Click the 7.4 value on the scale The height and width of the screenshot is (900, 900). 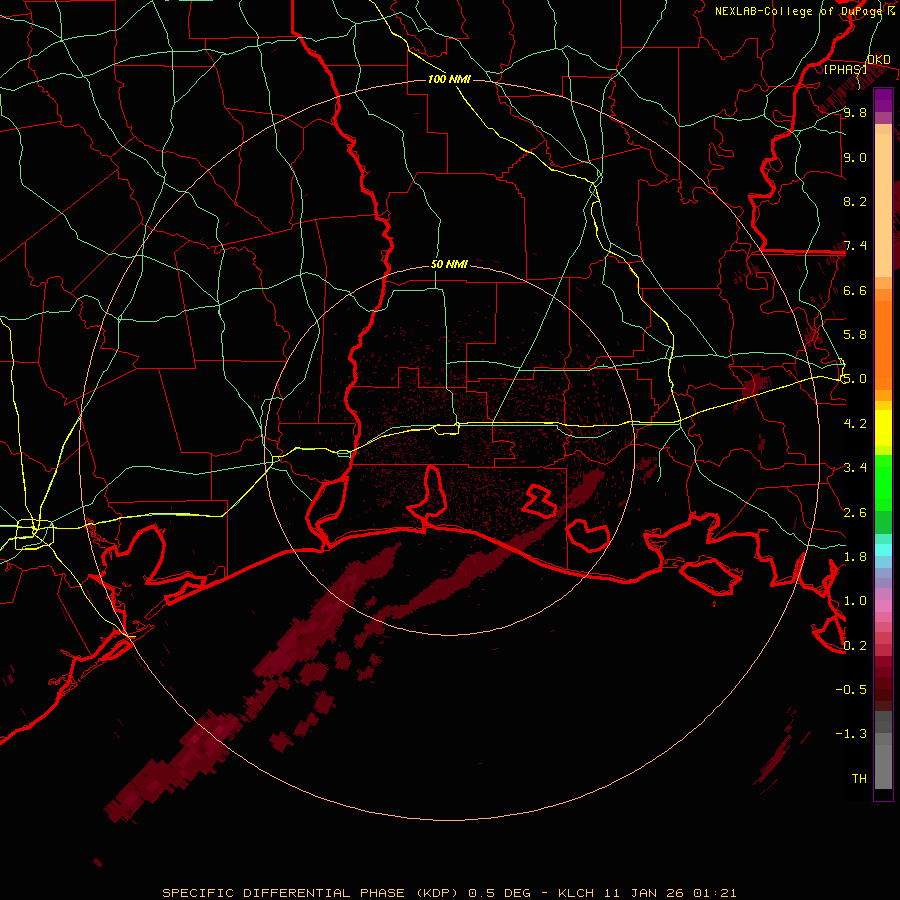pos(855,246)
